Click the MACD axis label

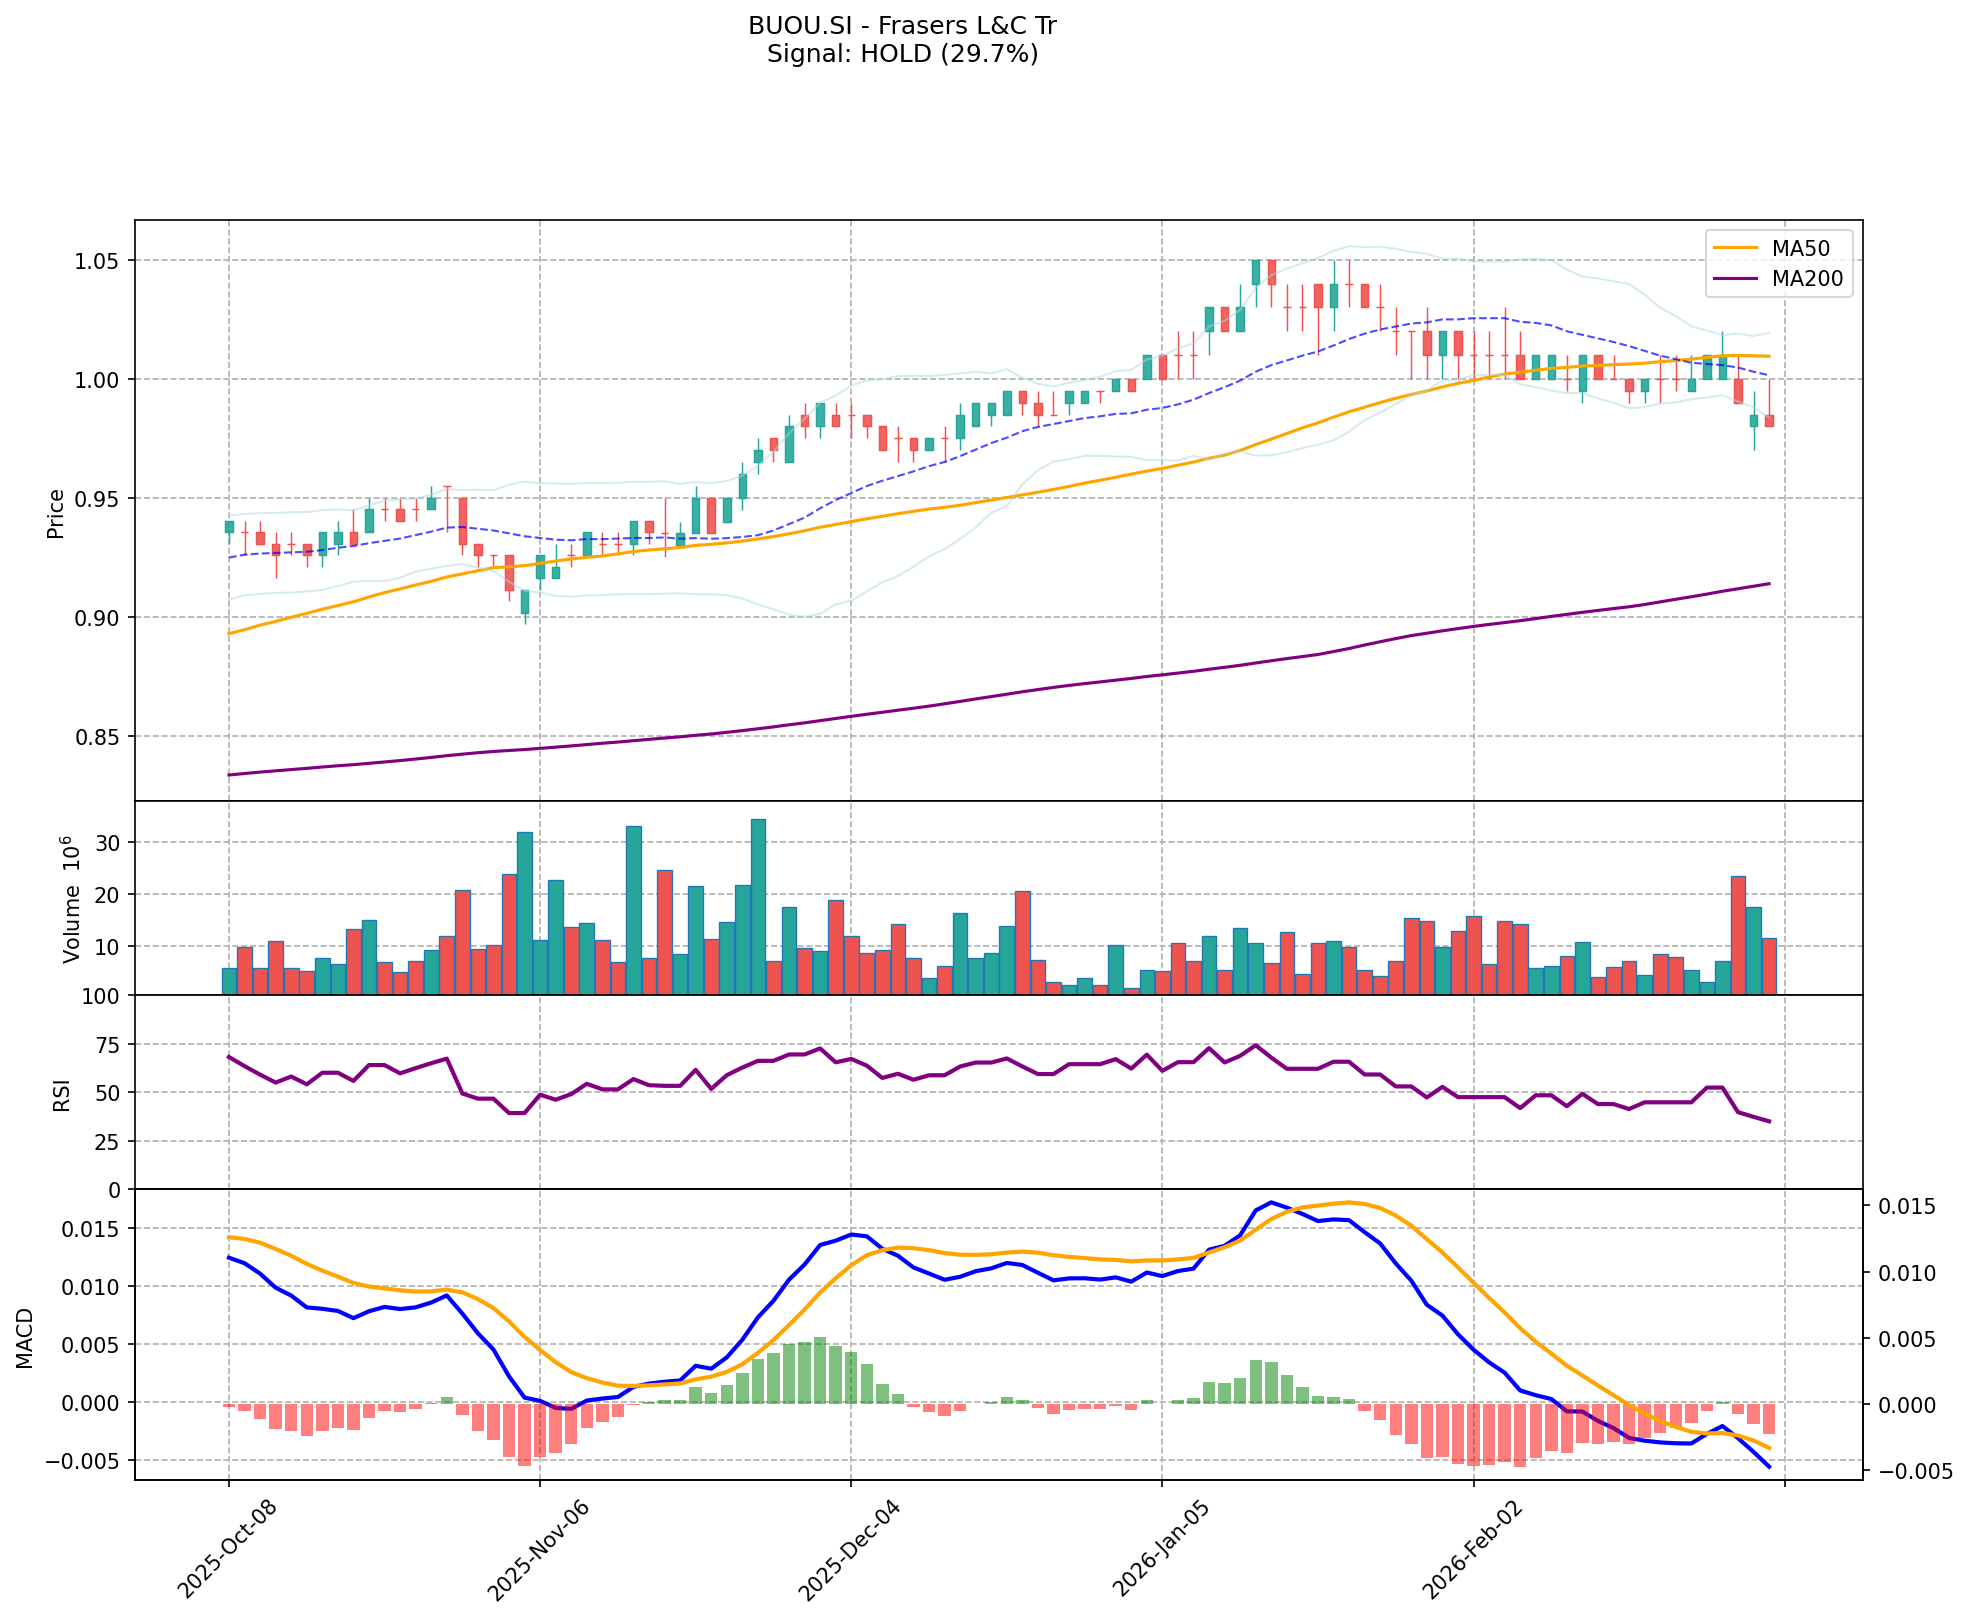pos(24,1337)
